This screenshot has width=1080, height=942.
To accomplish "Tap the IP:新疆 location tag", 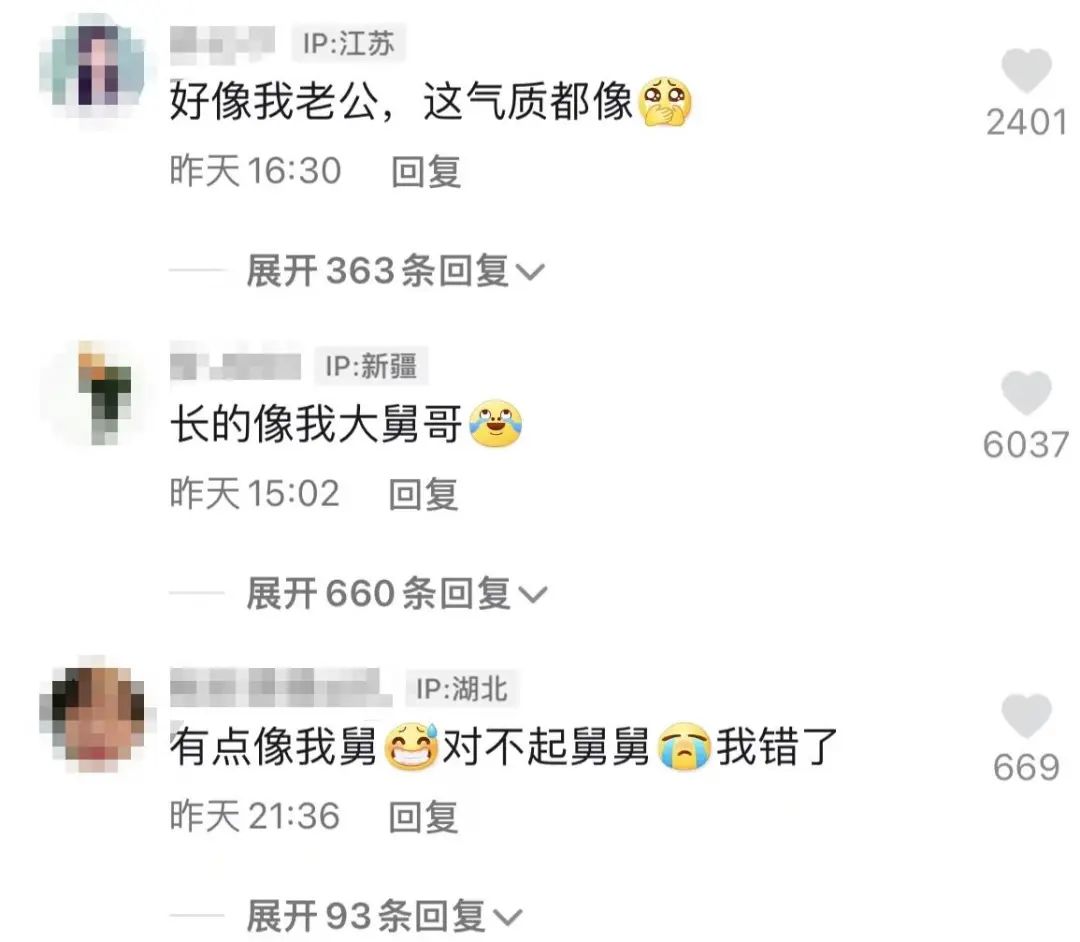I will [371, 366].
